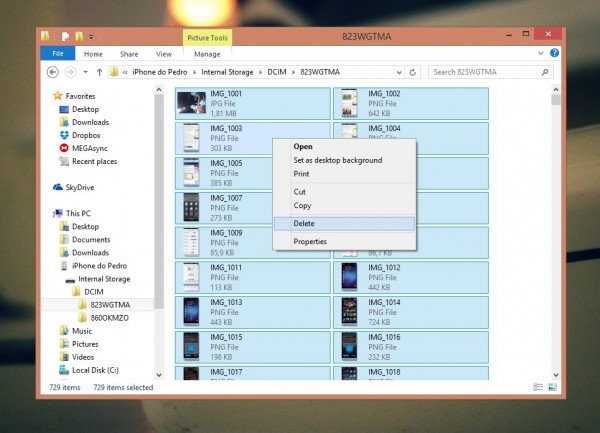600x433 pixels.
Task: Open address bar history dropdown
Action: (399, 72)
